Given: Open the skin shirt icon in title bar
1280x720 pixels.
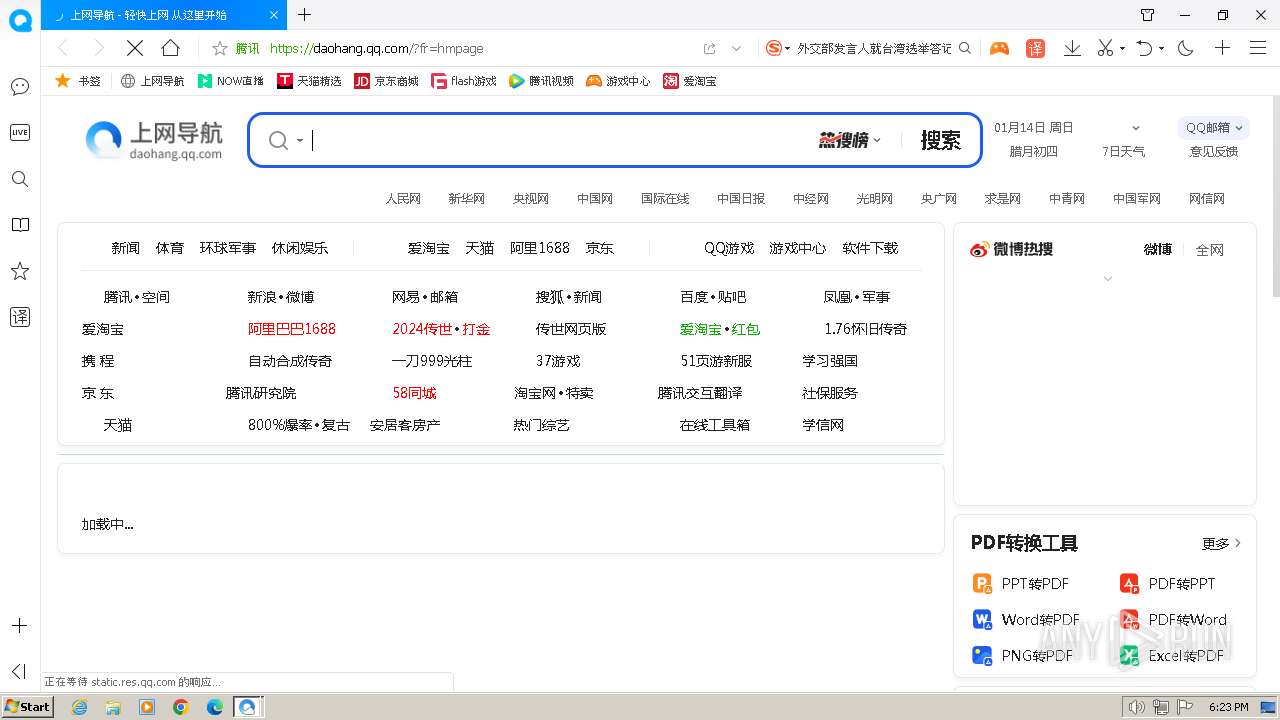Looking at the screenshot, I should tap(1147, 15).
